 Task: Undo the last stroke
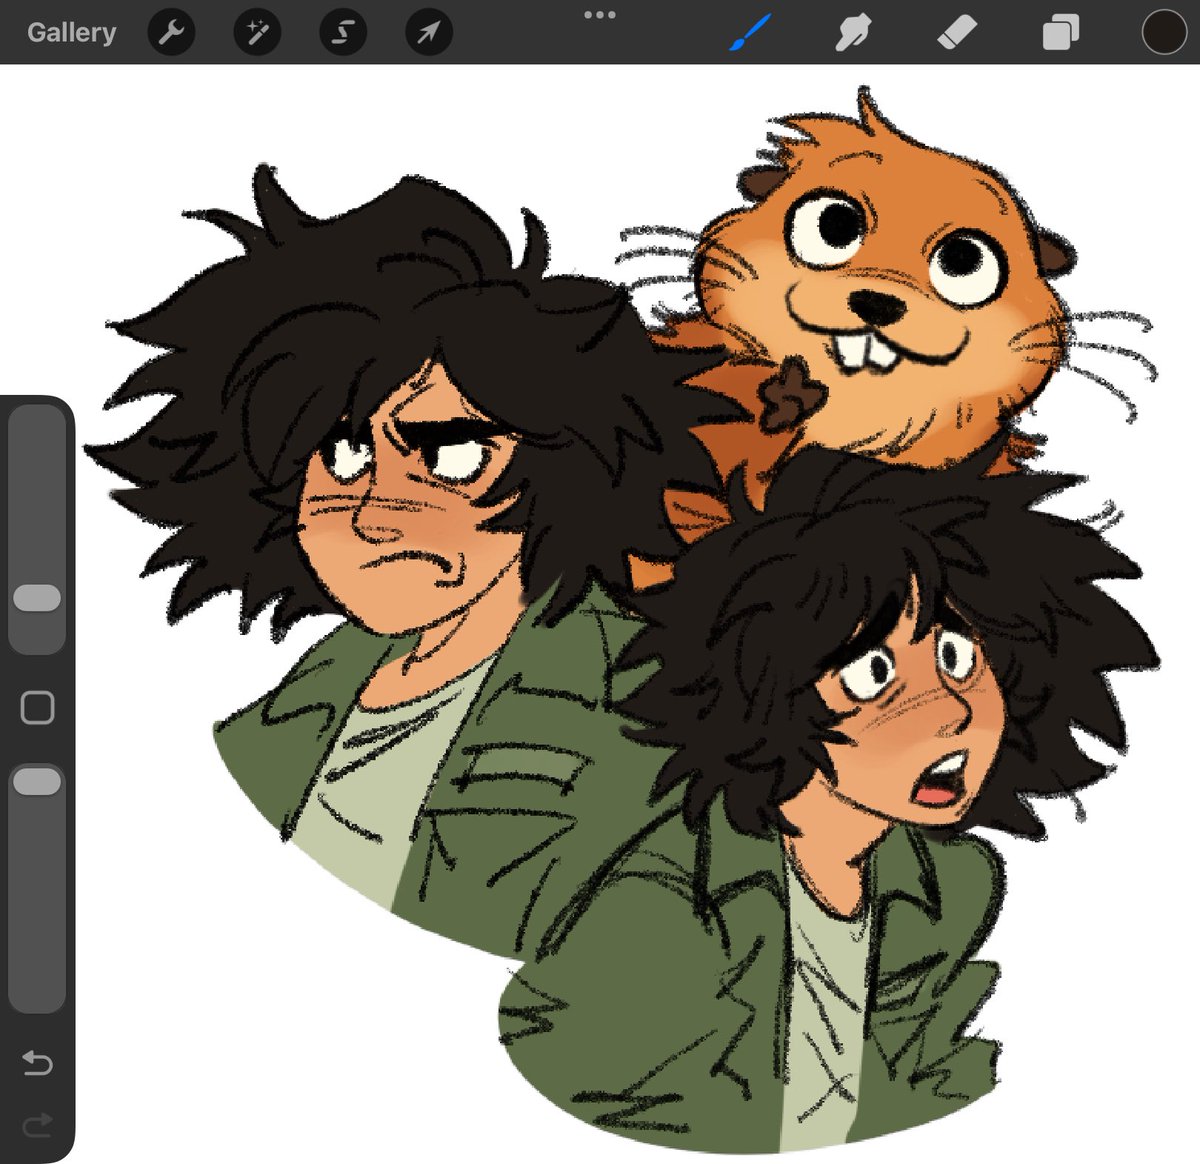click(37, 1062)
